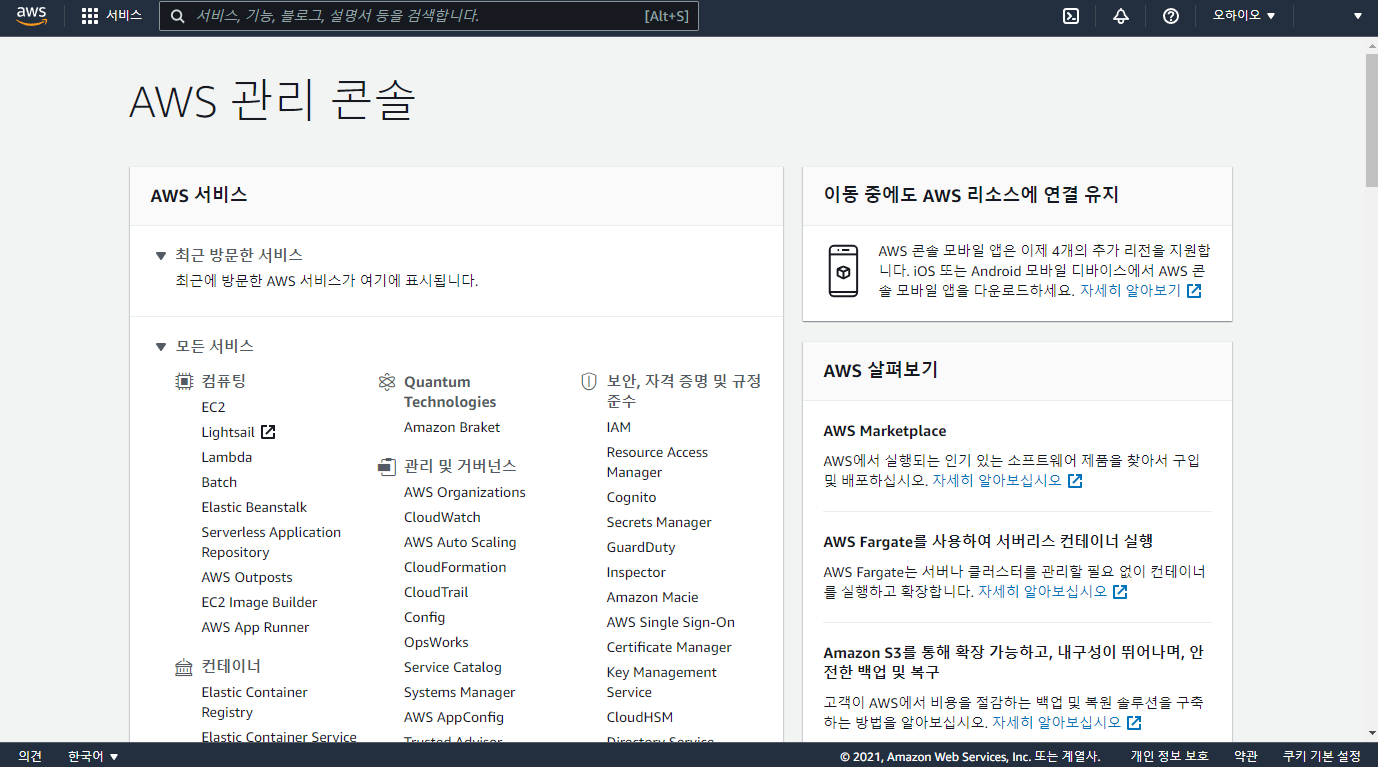This screenshot has height=767, width=1378.
Task: Open the Lambda service link
Action: point(227,457)
